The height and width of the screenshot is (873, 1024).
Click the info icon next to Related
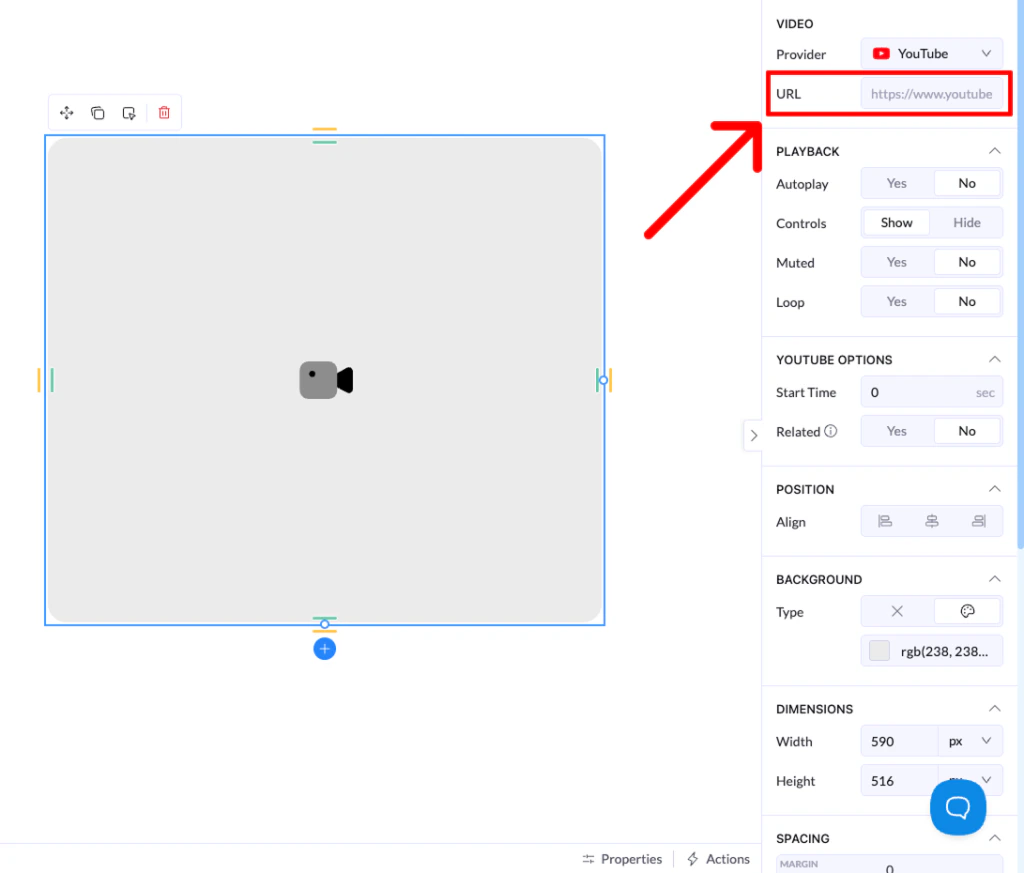pos(831,431)
